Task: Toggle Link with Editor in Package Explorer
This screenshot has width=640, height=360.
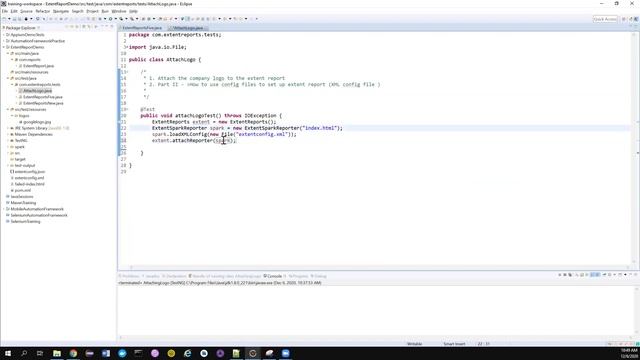Action: (x=89, y=27)
